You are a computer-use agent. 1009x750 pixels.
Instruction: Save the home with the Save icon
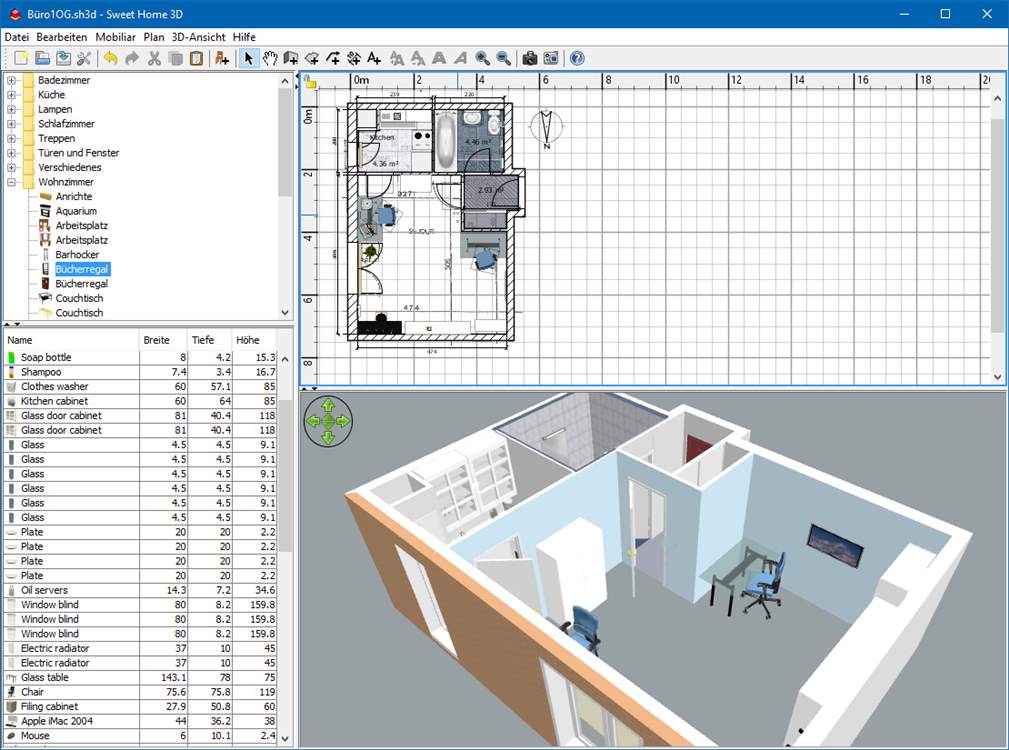coord(63,59)
